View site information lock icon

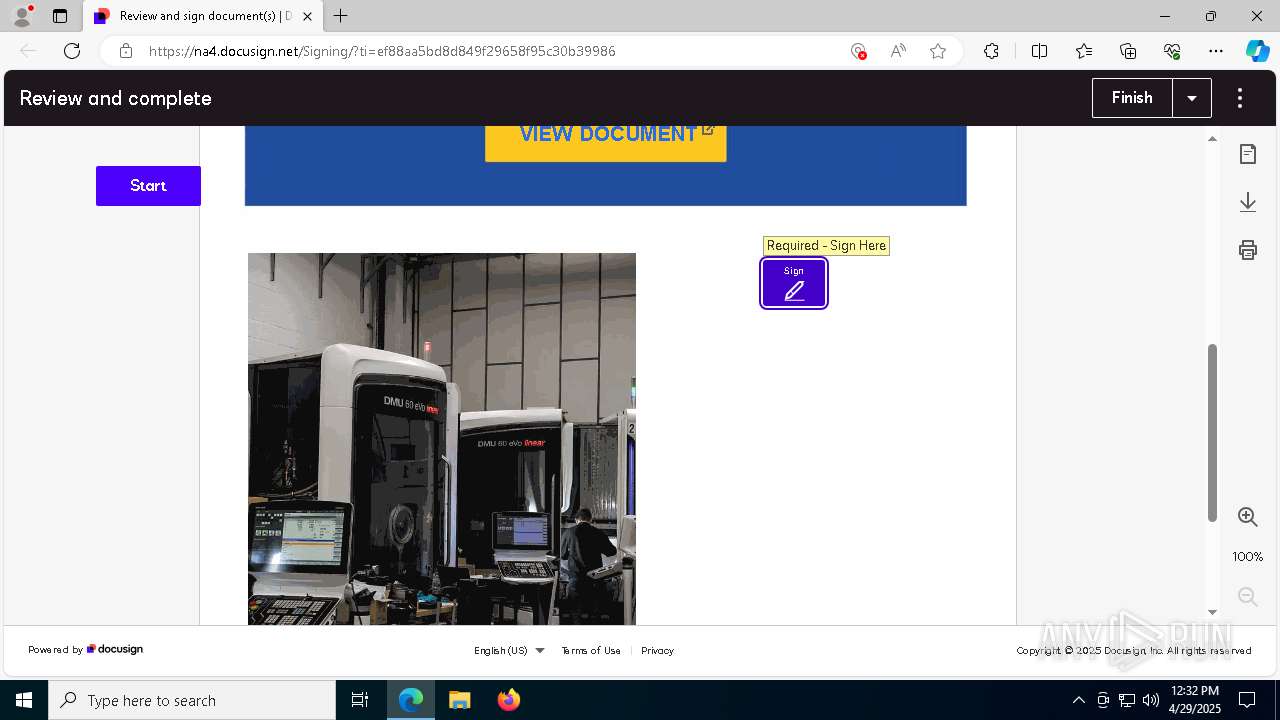click(126, 51)
